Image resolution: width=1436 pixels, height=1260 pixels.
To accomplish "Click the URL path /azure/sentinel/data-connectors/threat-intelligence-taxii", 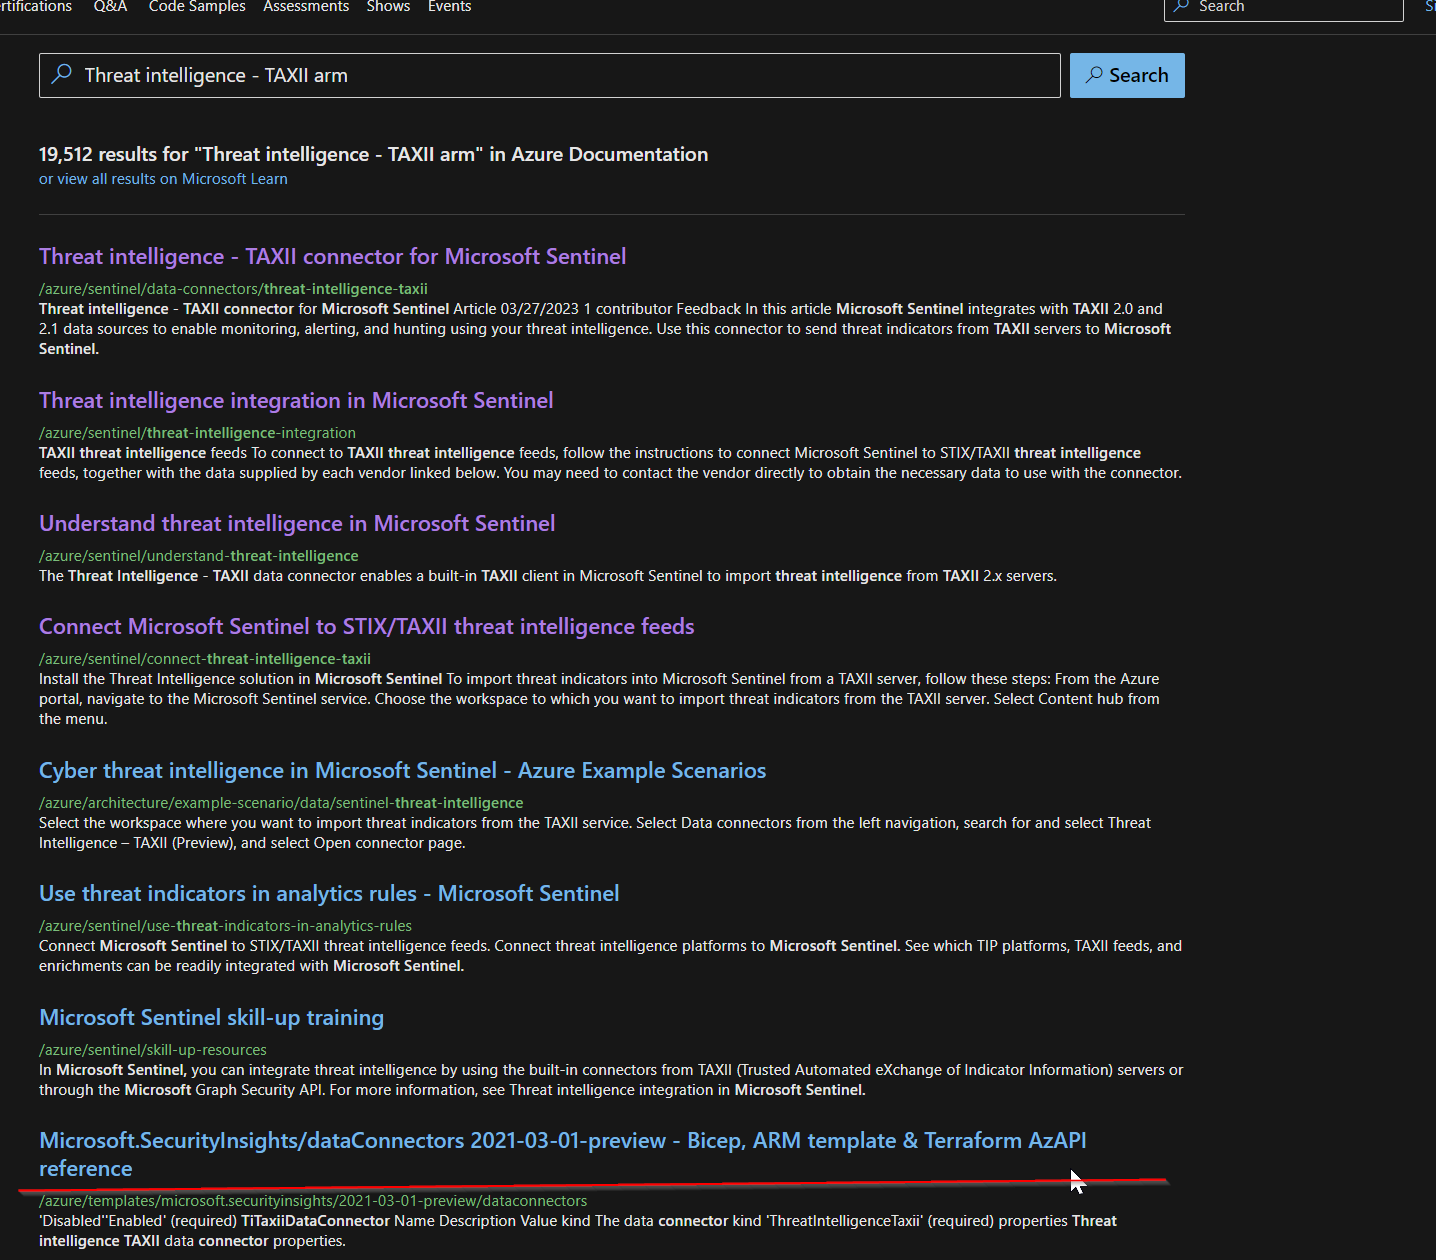I will pyautogui.click(x=233, y=289).
